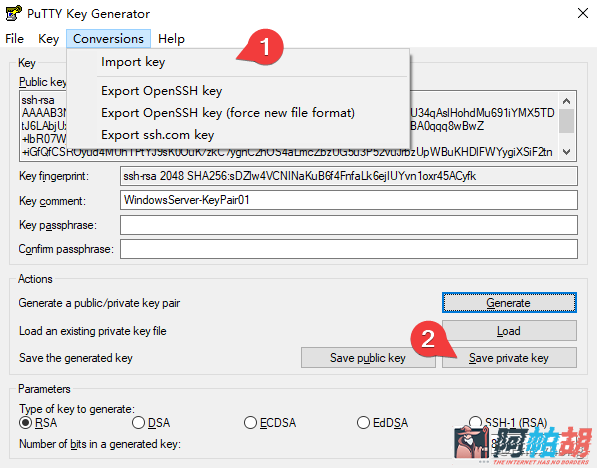
Task: Click the 'Key fingerprint:' label
Action: coord(54,176)
